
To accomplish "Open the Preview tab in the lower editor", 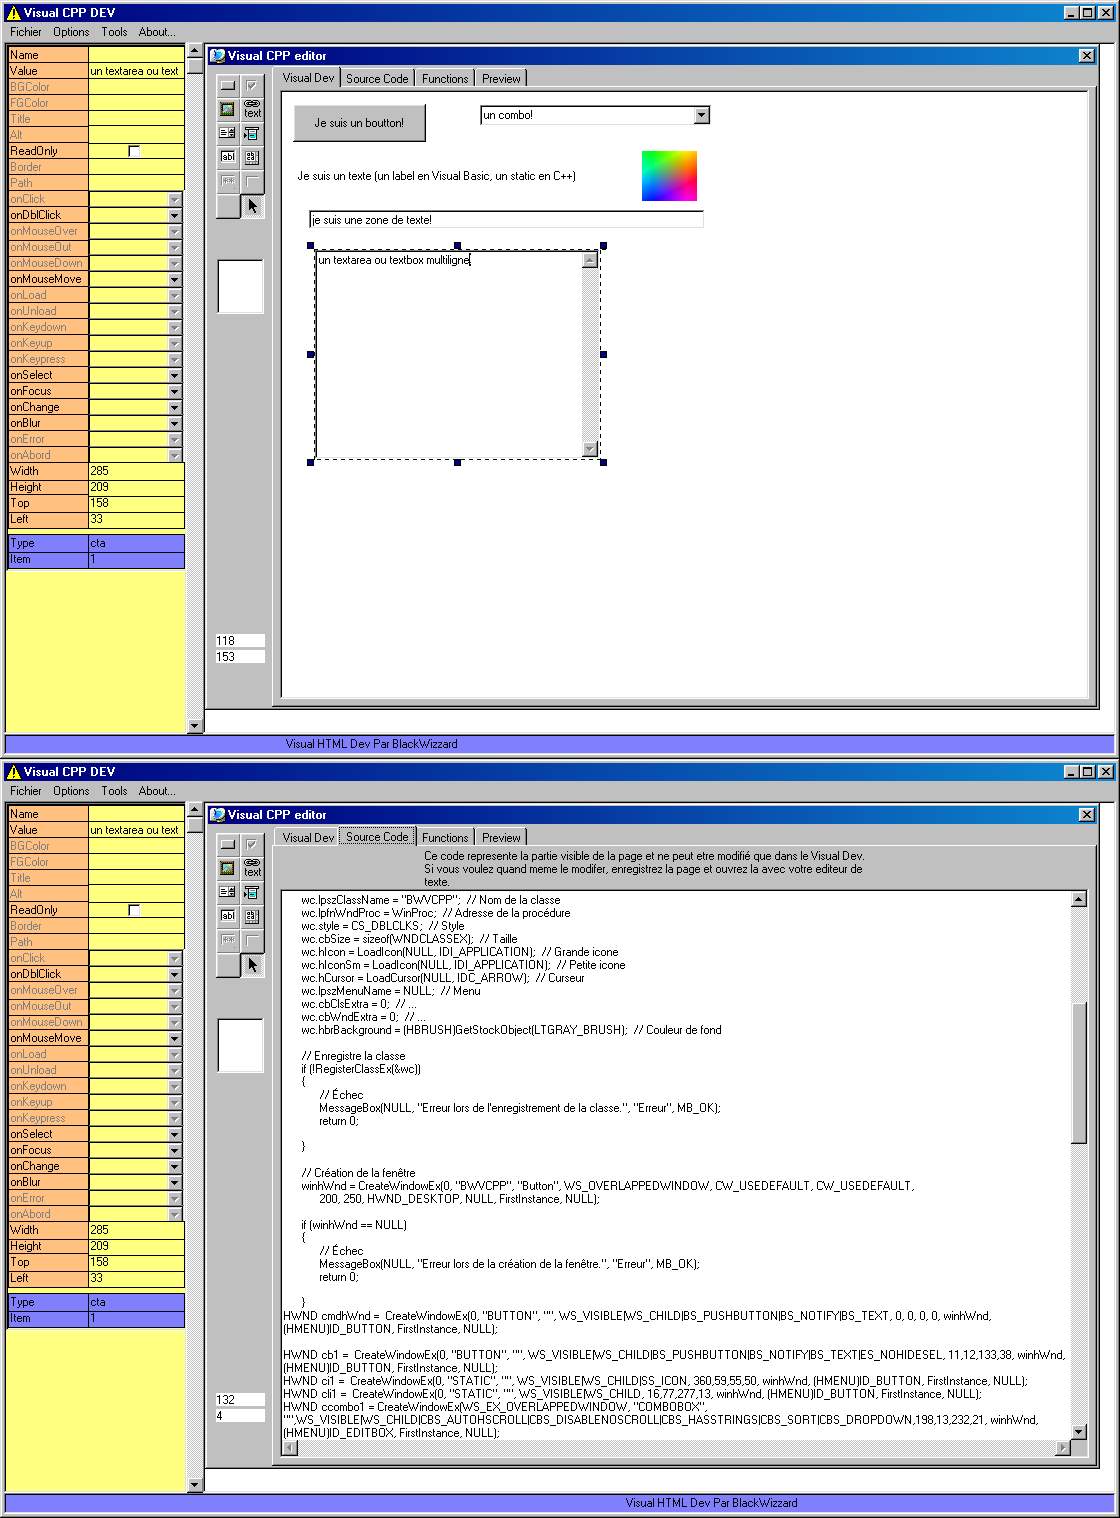I will point(501,838).
